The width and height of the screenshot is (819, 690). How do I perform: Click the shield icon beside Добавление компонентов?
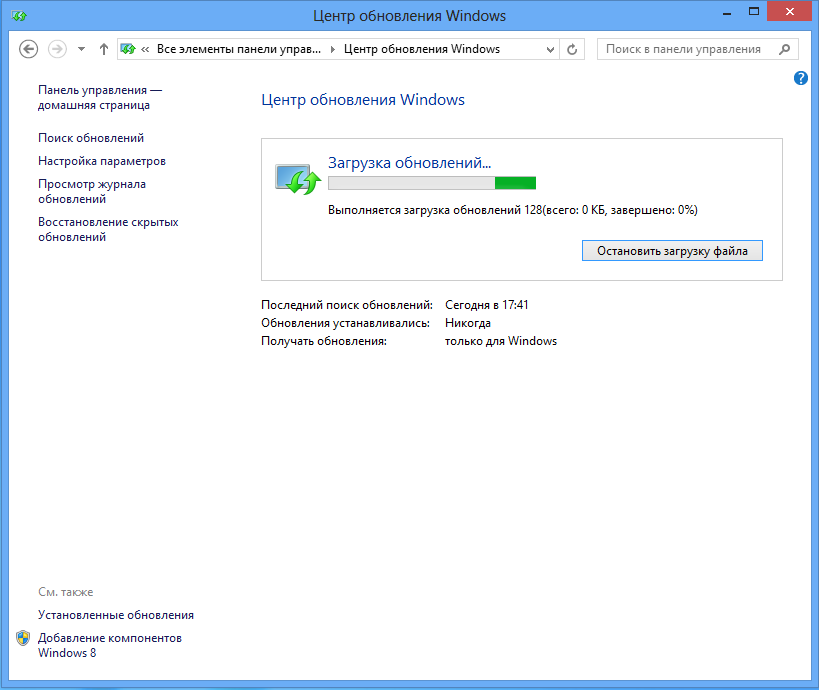pyautogui.click(x=23, y=638)
